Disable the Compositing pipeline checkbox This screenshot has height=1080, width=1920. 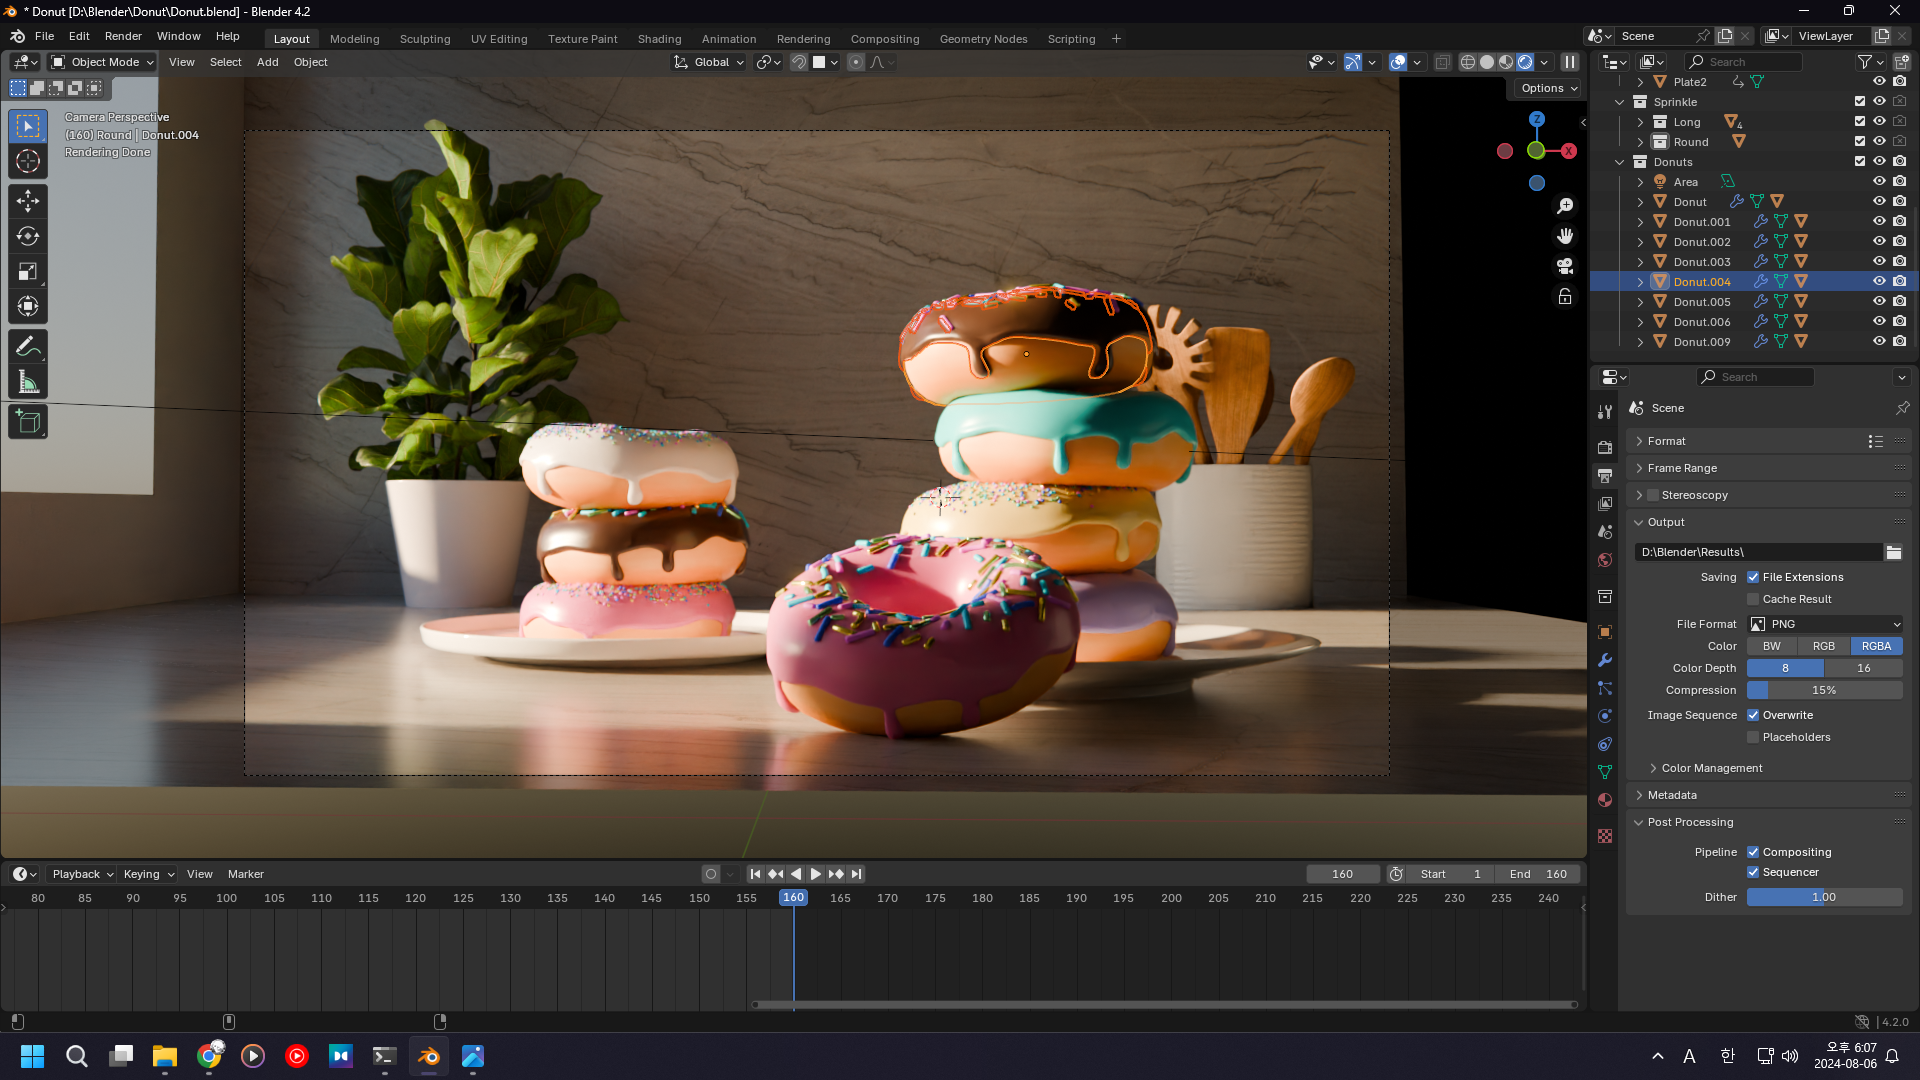click(x=1753, y=852)
